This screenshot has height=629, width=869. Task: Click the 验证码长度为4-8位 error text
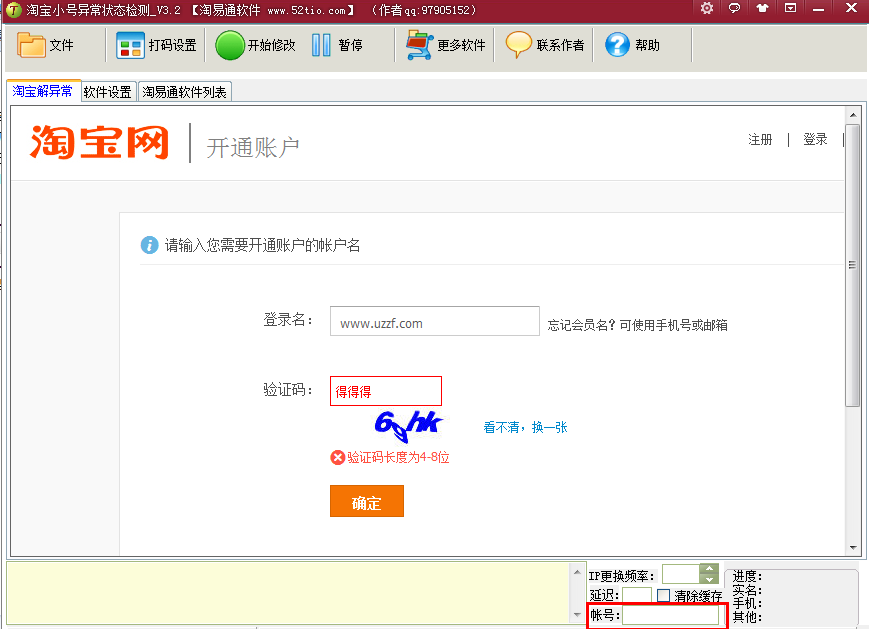(398, 457)
